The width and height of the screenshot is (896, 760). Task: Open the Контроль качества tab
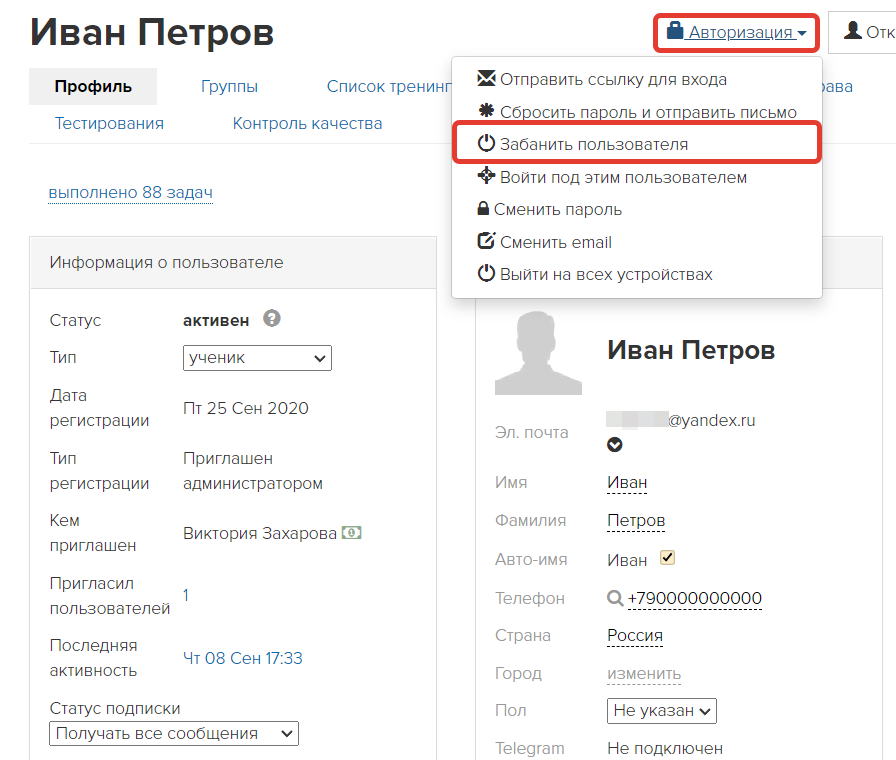[x=307, y=123]
